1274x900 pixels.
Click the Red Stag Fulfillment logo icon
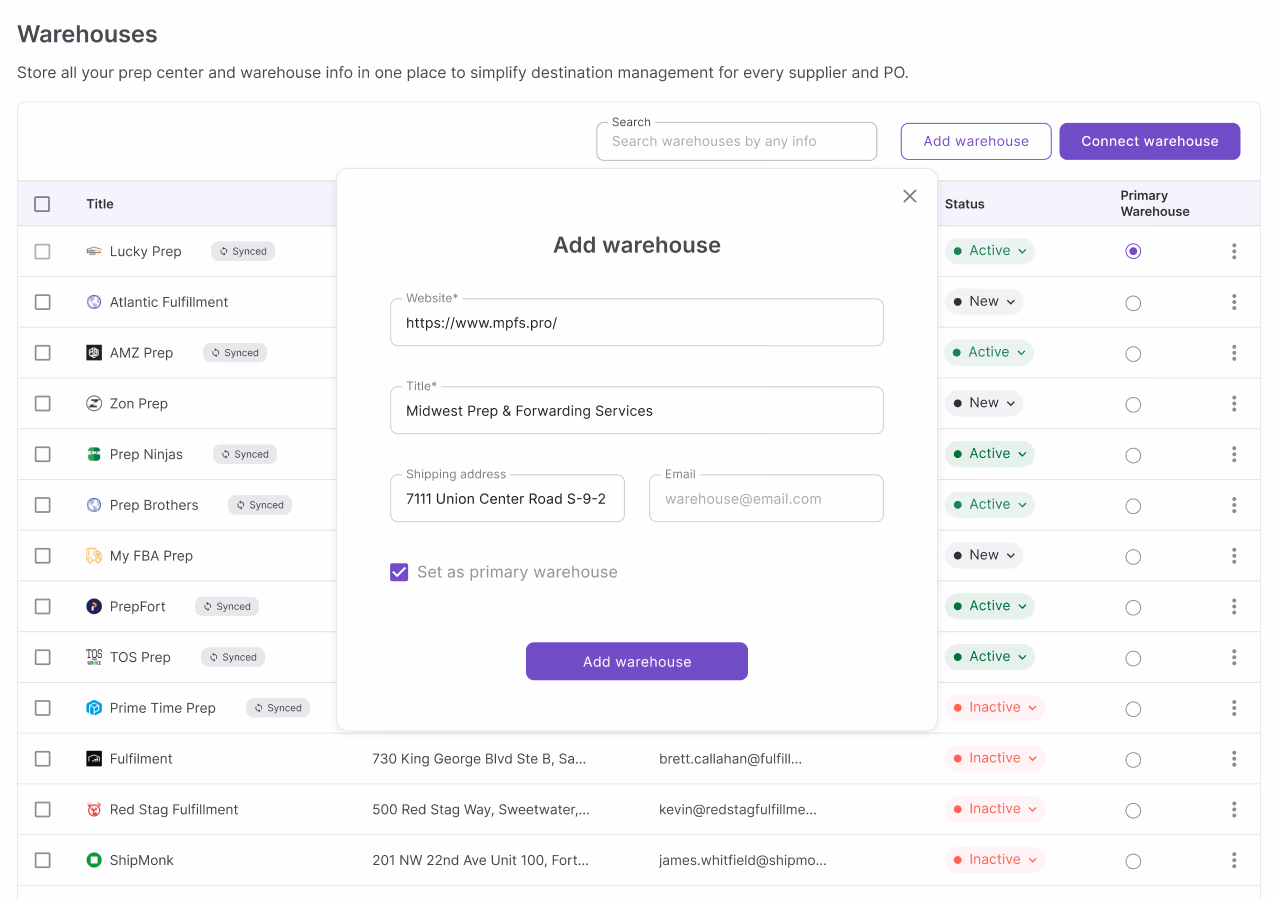pos(94,810)
